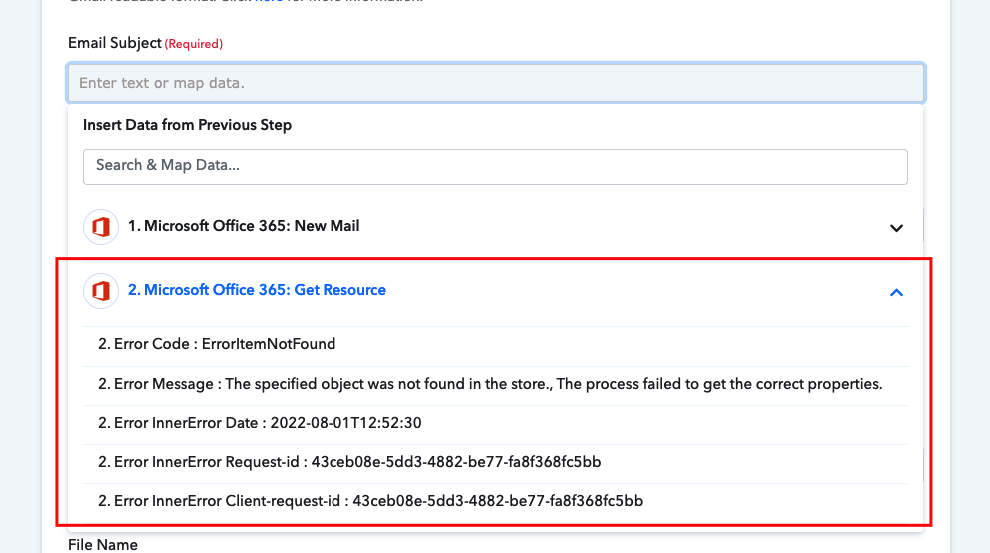990x553 pixels.
Task: Click the File Name label
Action: pos(103,545)
